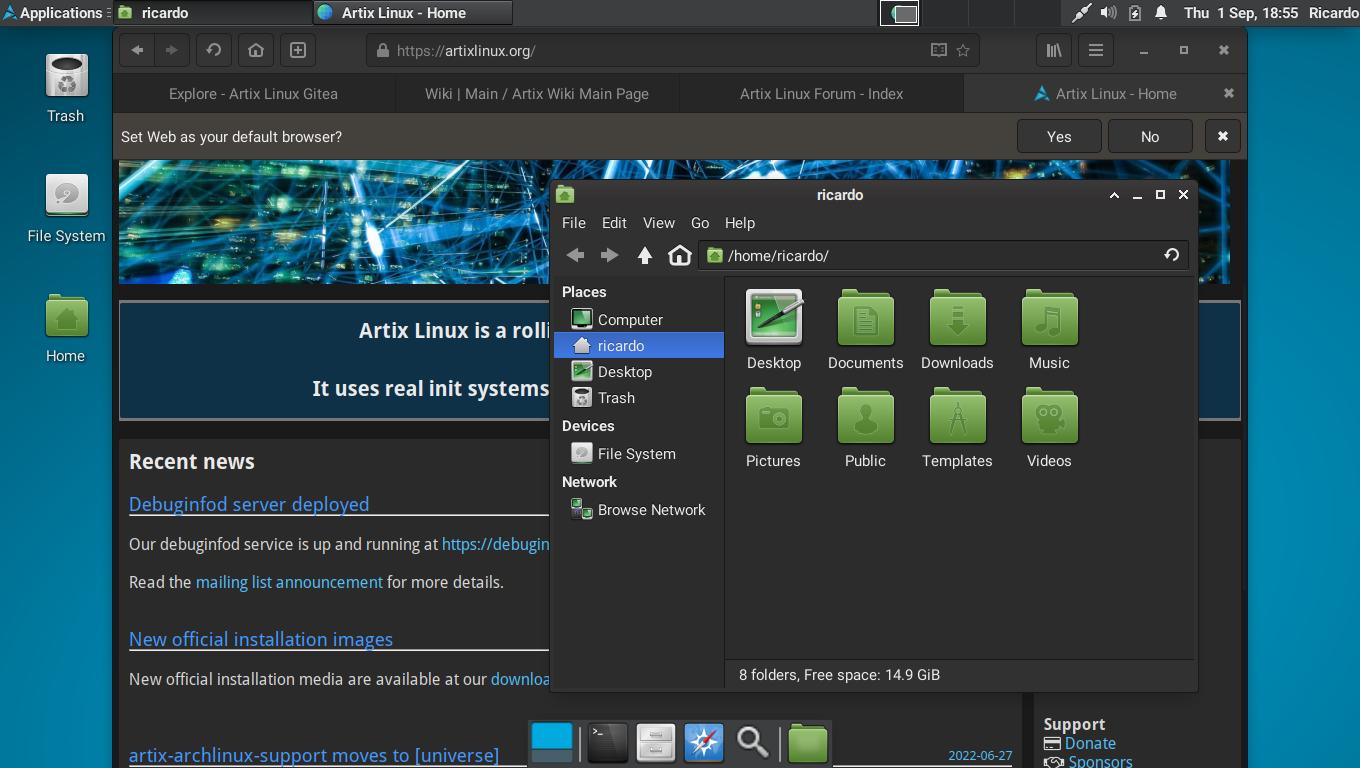Open a new browser tab
1360x768 pixels.
pyautogui.click(x=298, y=50)
